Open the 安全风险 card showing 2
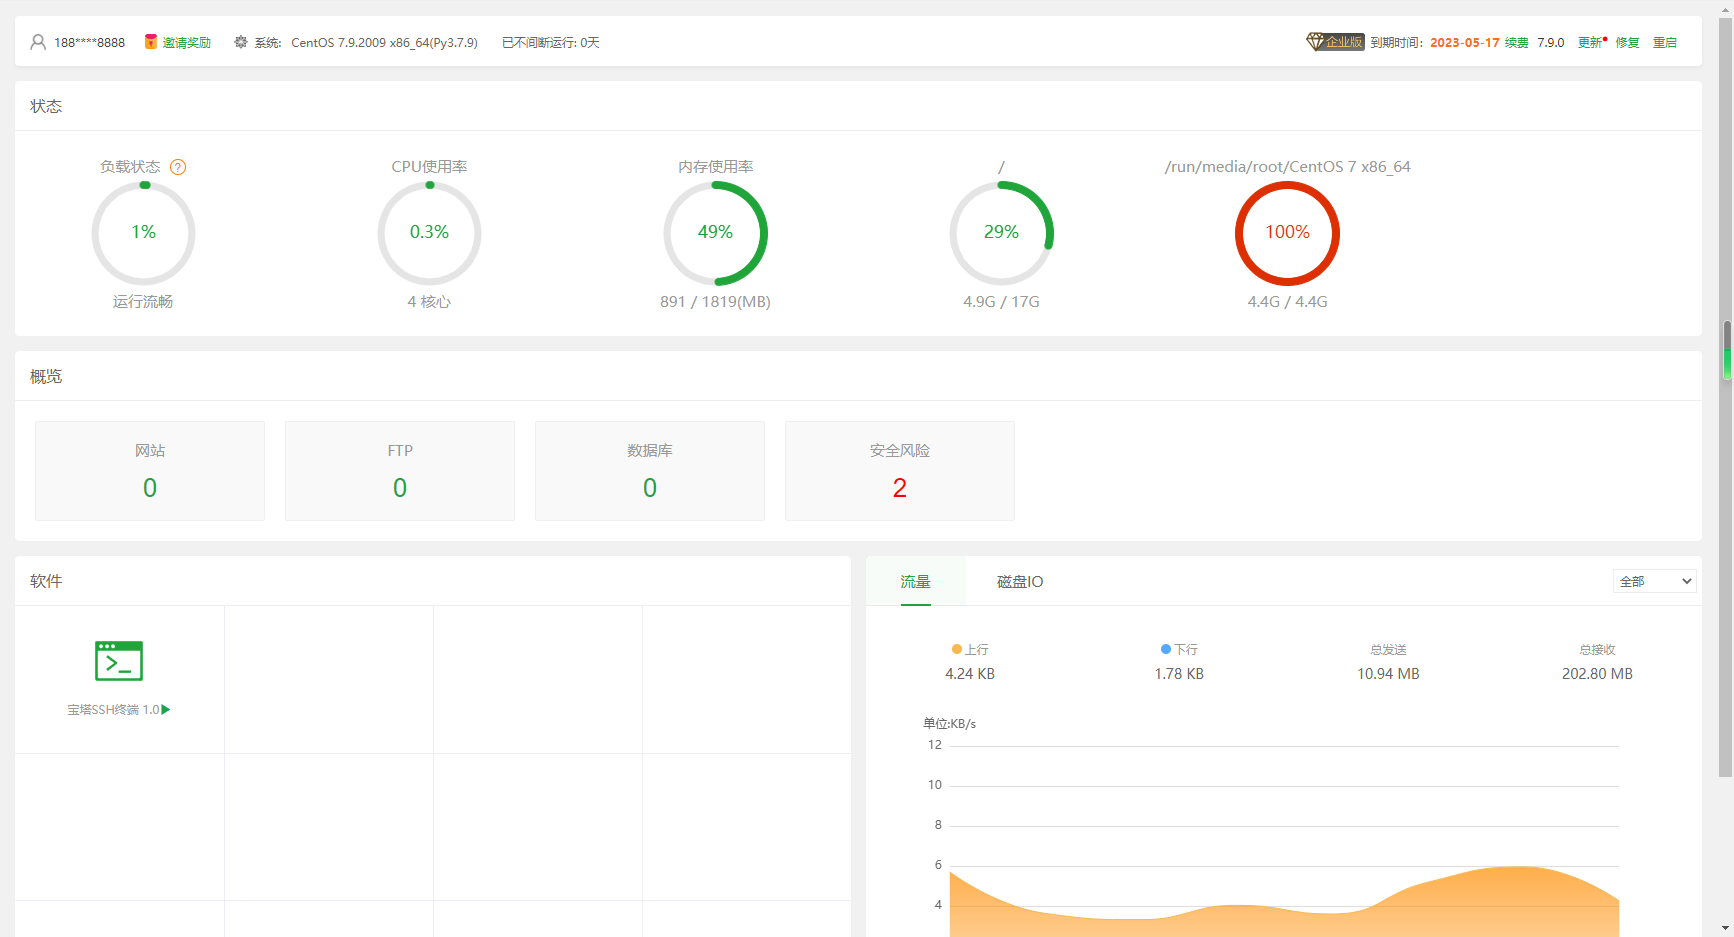 point(899,471)
